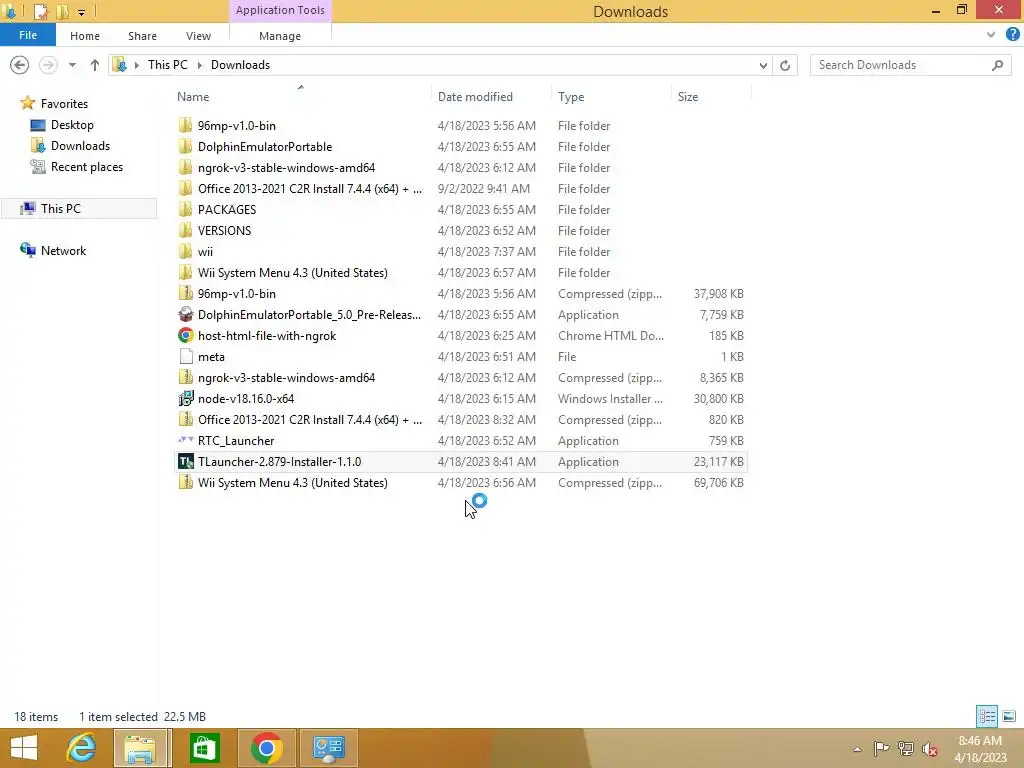
Task: Select the host-html-file-with-ngrok Chrome icon
Action: click(185, 336)
